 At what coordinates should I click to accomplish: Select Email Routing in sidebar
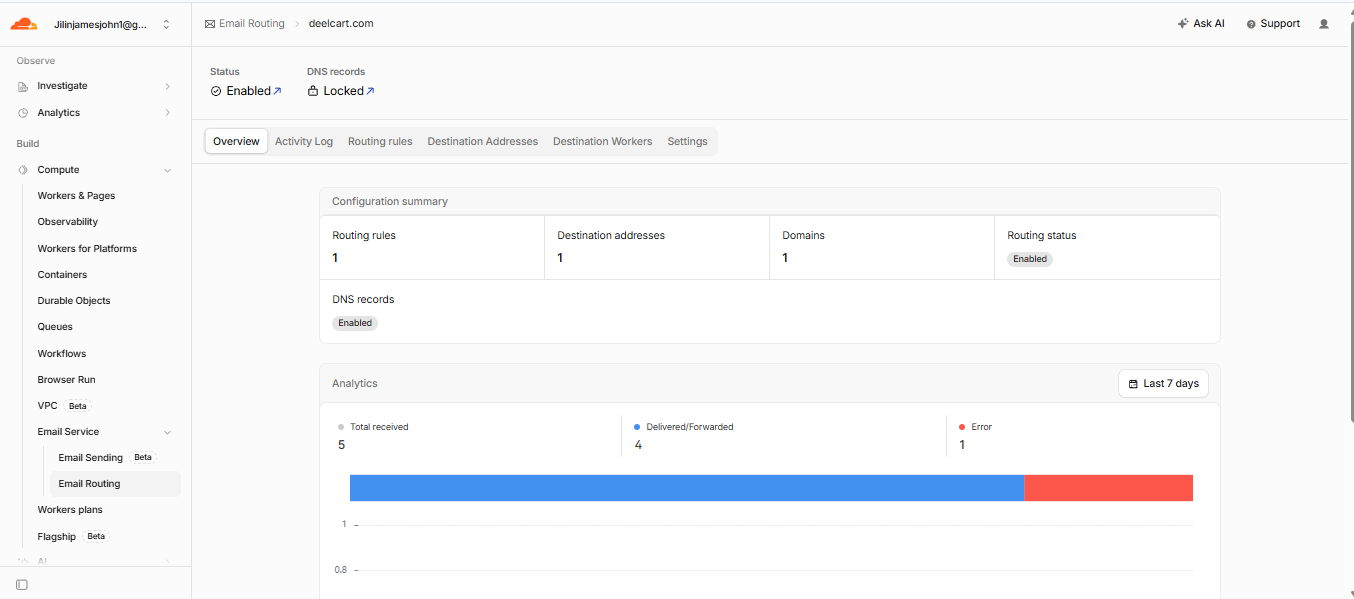coord(114,484)
